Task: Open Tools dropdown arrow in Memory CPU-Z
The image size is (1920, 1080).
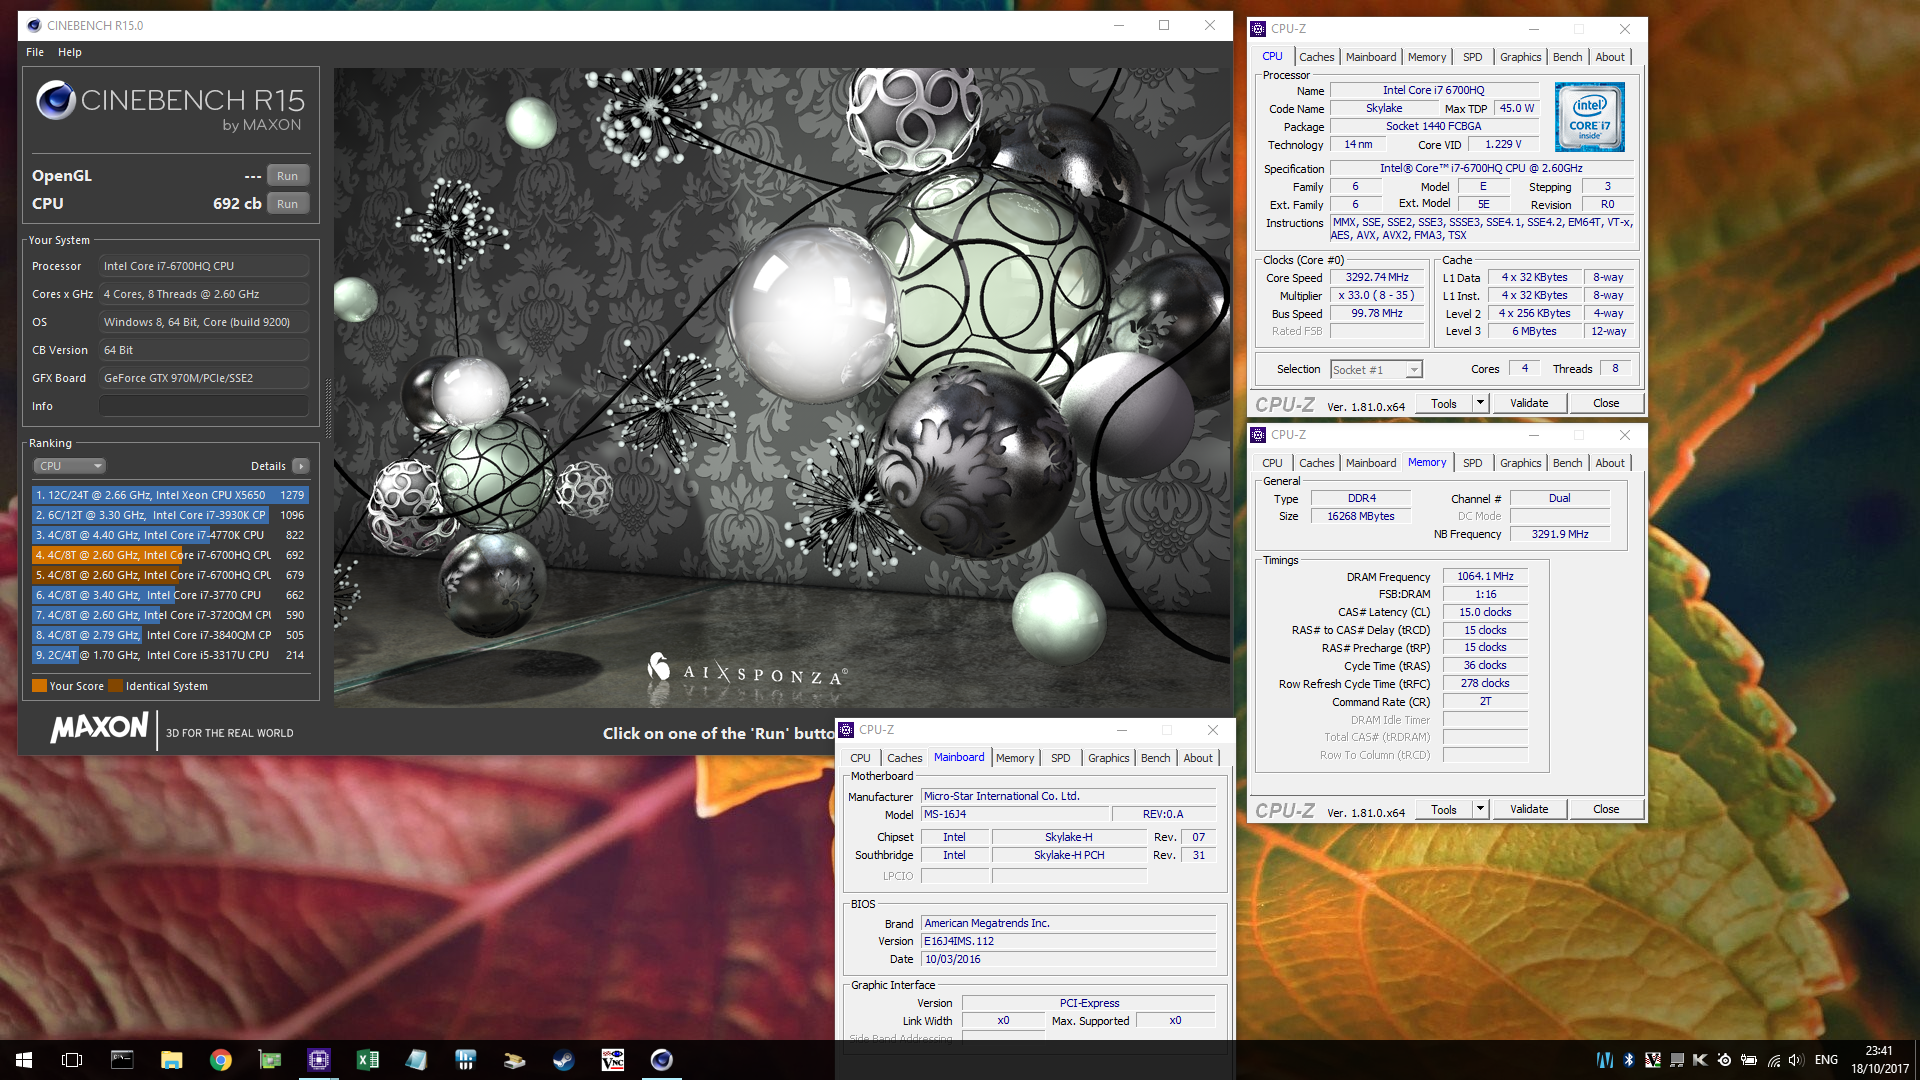Action: 1480,809
